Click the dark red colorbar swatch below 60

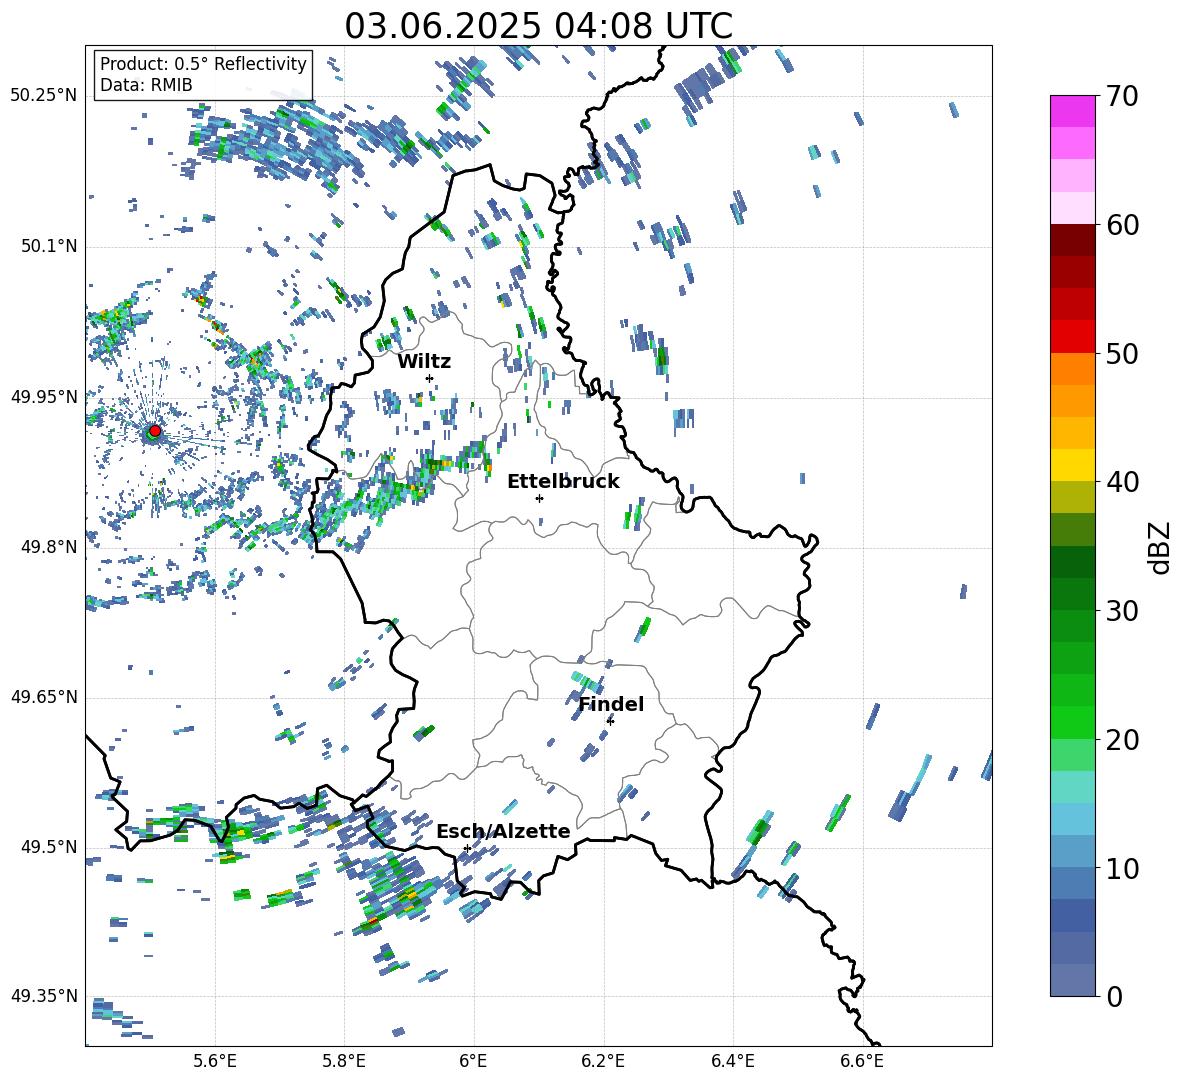[x=1072, y=240]
